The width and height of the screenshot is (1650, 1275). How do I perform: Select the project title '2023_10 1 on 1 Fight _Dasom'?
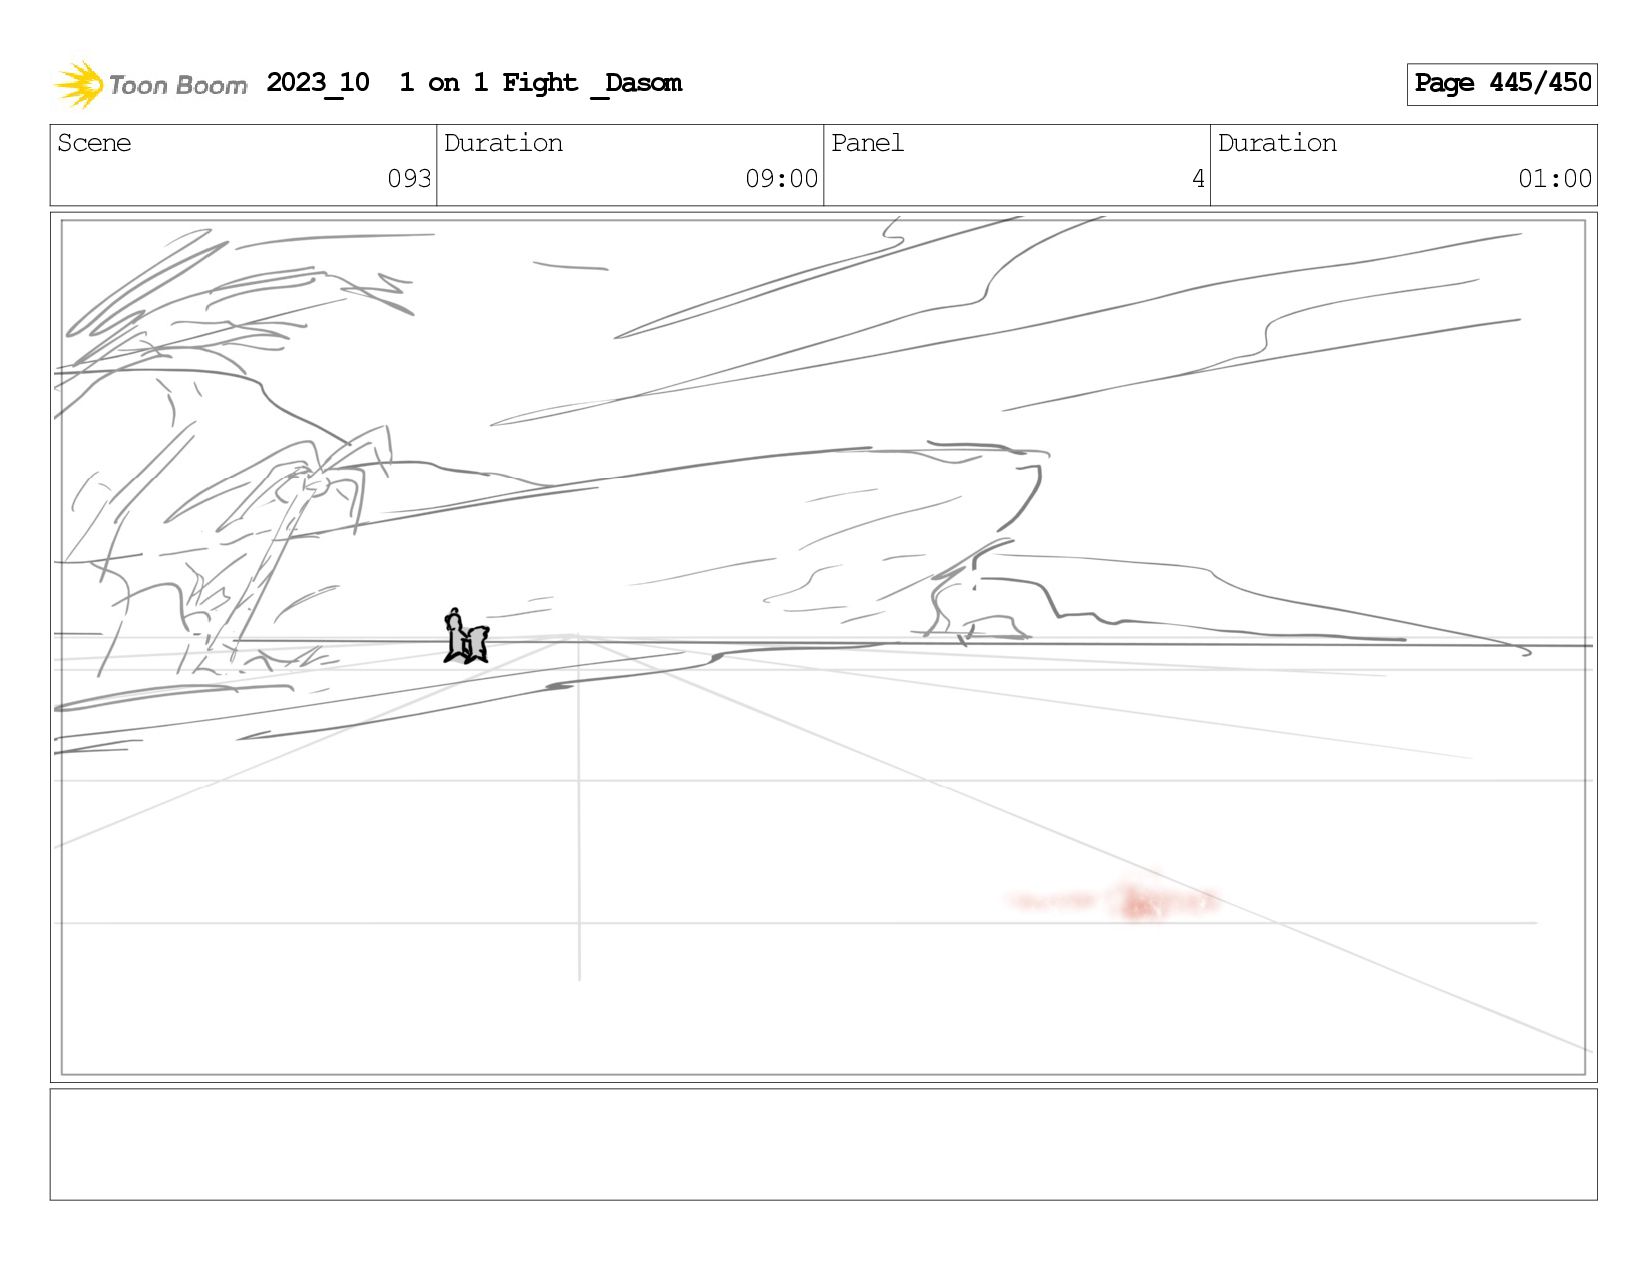(x=474, y=83)
